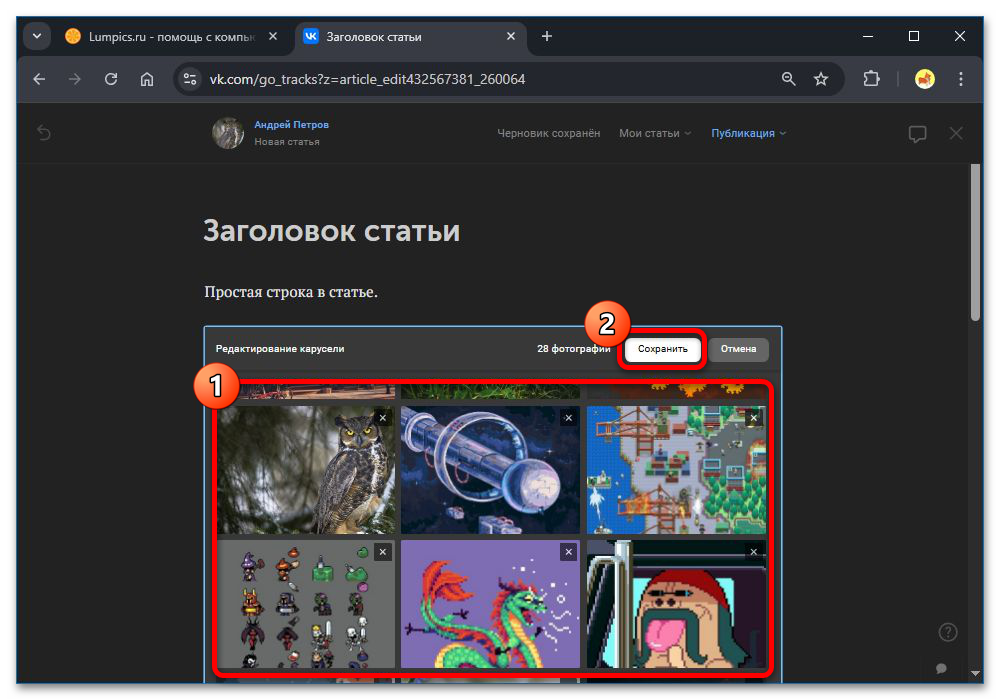The width and height of the screenshot is (1000, 700).
Task: Cancel carousel editing with the Отмена button
Action: (739, 349)
